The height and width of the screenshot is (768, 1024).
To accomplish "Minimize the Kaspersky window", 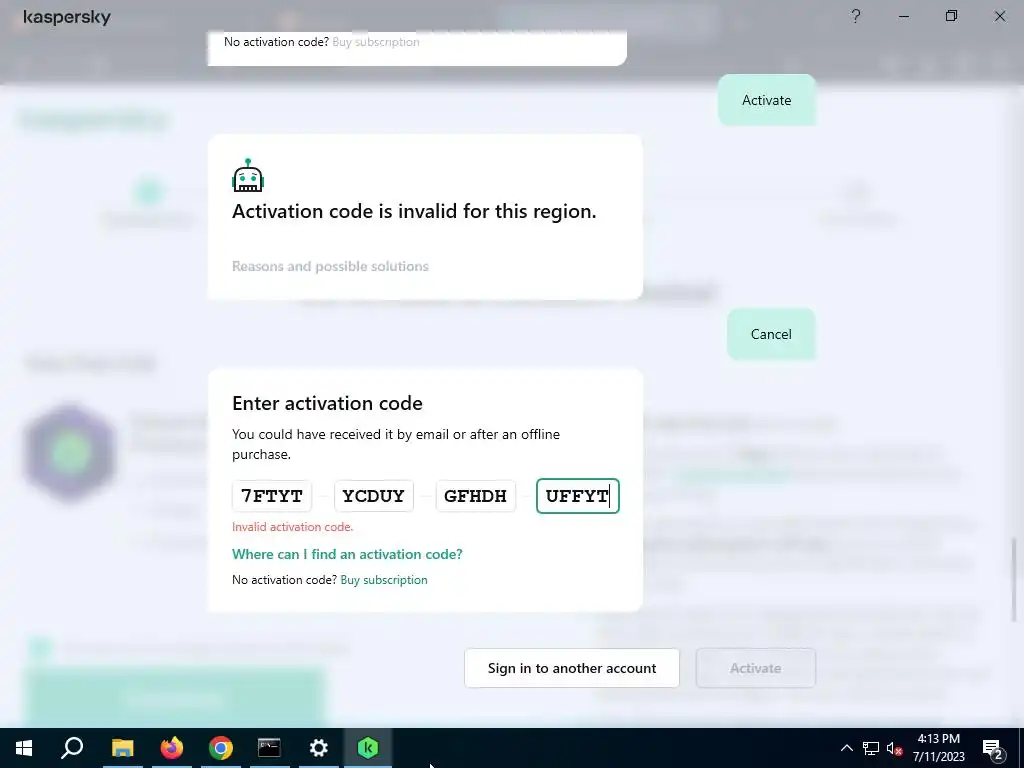I will (904, 16).
